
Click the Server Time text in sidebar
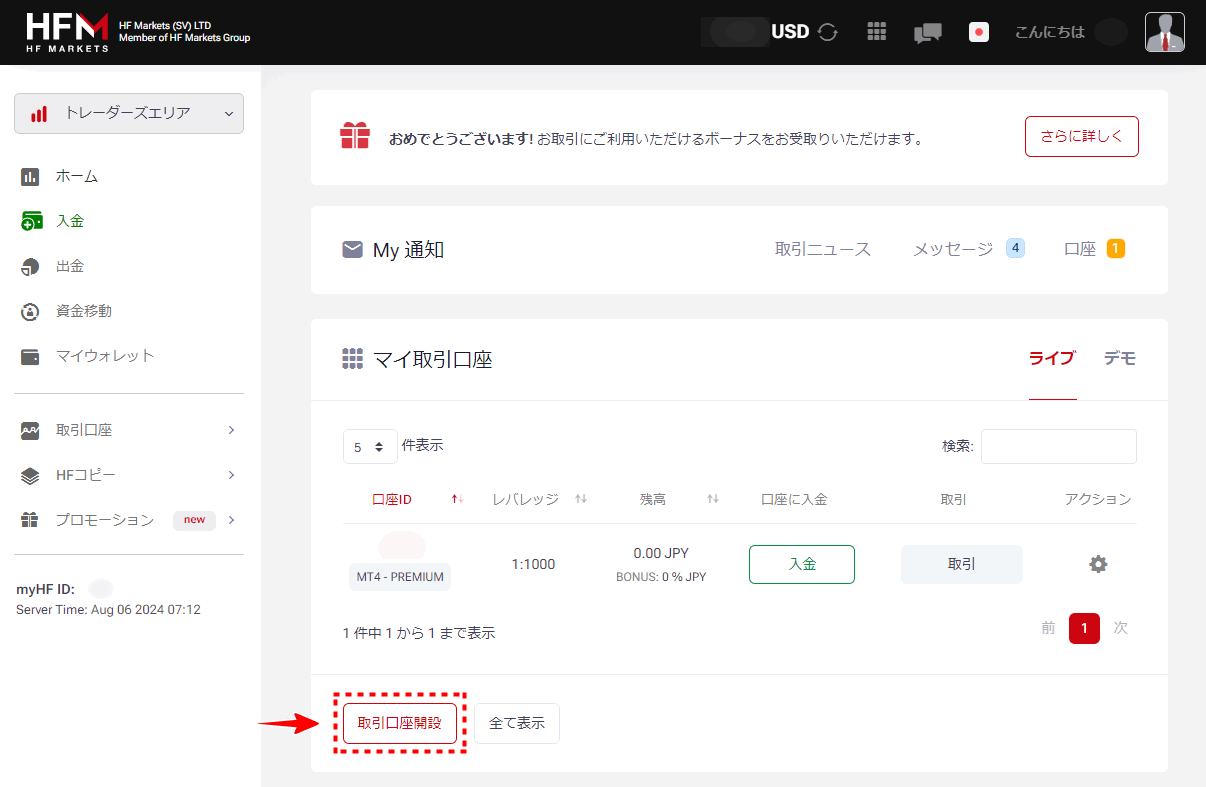[x=108, y=609]
